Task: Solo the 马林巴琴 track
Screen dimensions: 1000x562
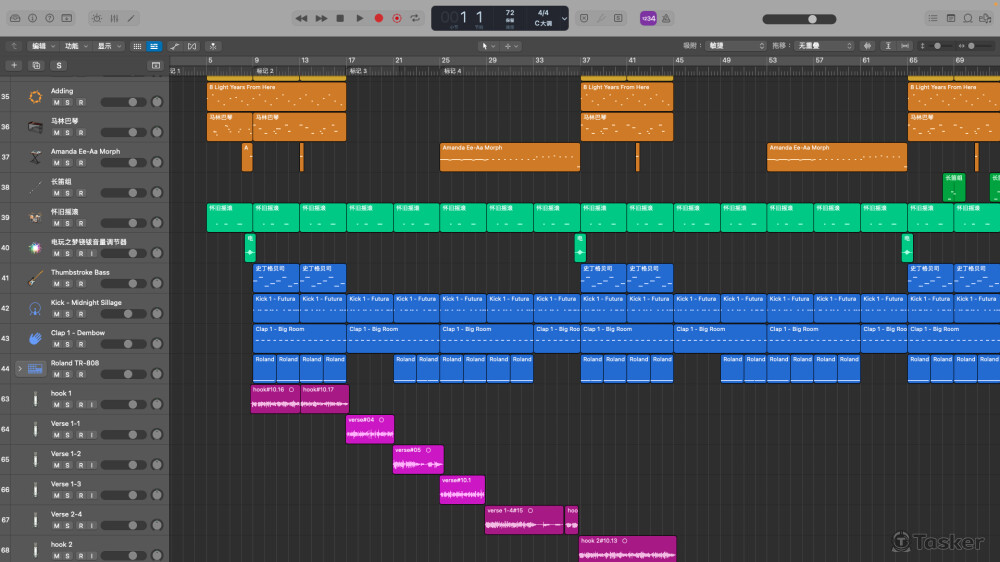Action: tap(68, 133)
